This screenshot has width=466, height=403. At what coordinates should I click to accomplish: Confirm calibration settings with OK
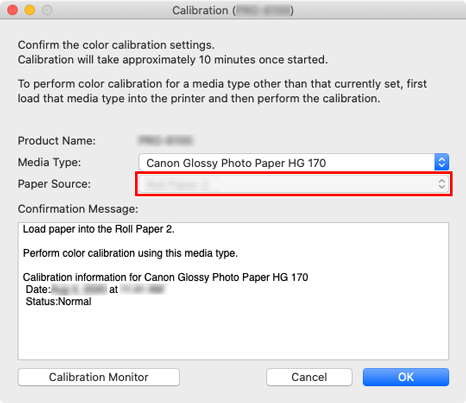406,377
